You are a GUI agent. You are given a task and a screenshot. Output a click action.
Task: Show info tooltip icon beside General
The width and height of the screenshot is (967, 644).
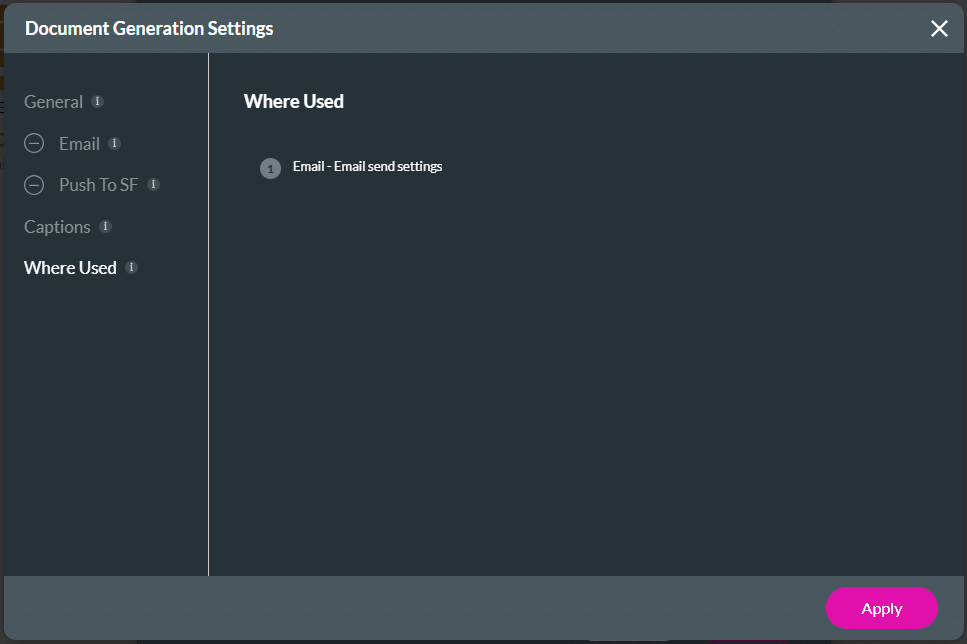pos(97,101)
